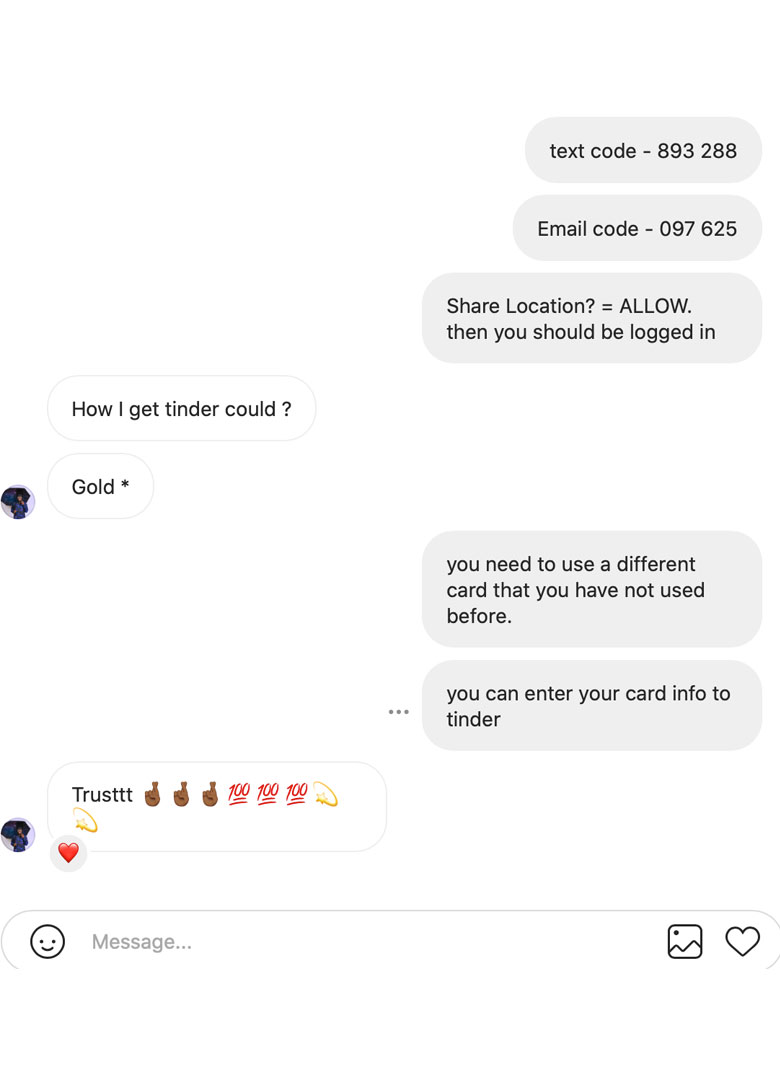Send a heart using the like icon
780x1080 pixels.
tap(742, 941)
